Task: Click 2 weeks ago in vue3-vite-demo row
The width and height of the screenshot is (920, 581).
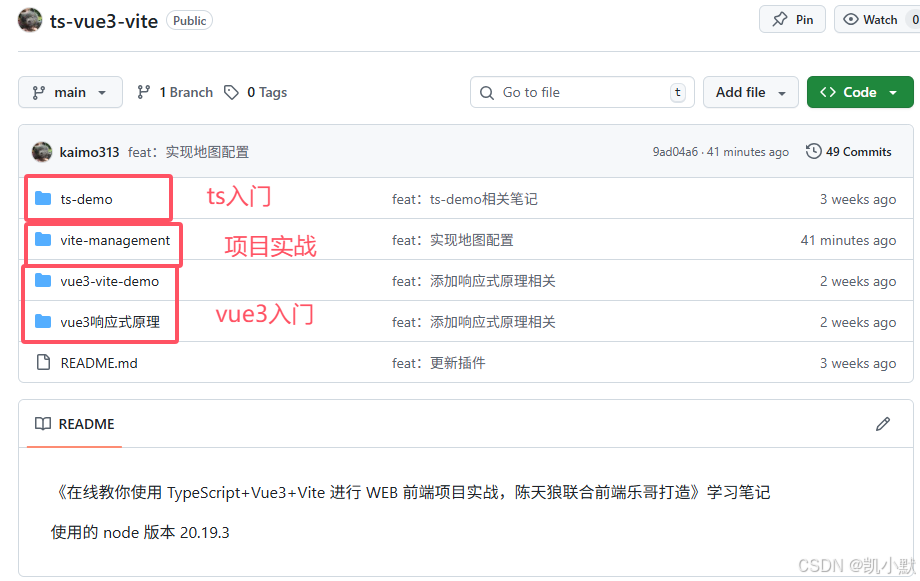Action: click(x=858, y=281)
